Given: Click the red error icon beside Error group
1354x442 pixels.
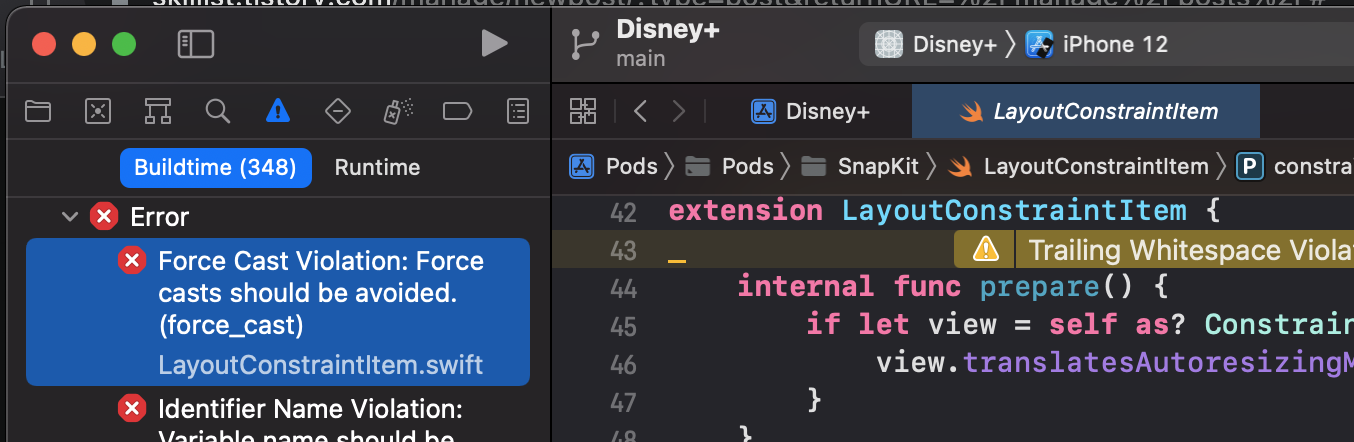Looking at the screenshot, I should (104, 216).
